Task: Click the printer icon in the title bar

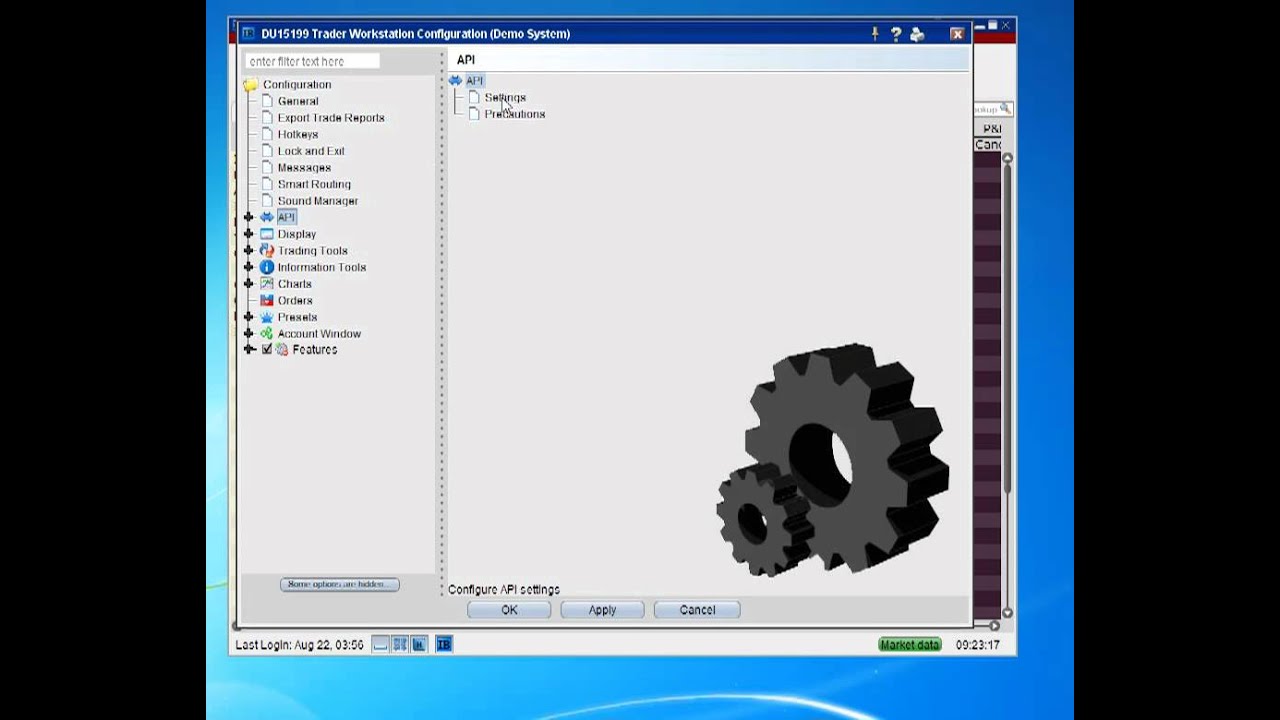Action: pos(917,34)
